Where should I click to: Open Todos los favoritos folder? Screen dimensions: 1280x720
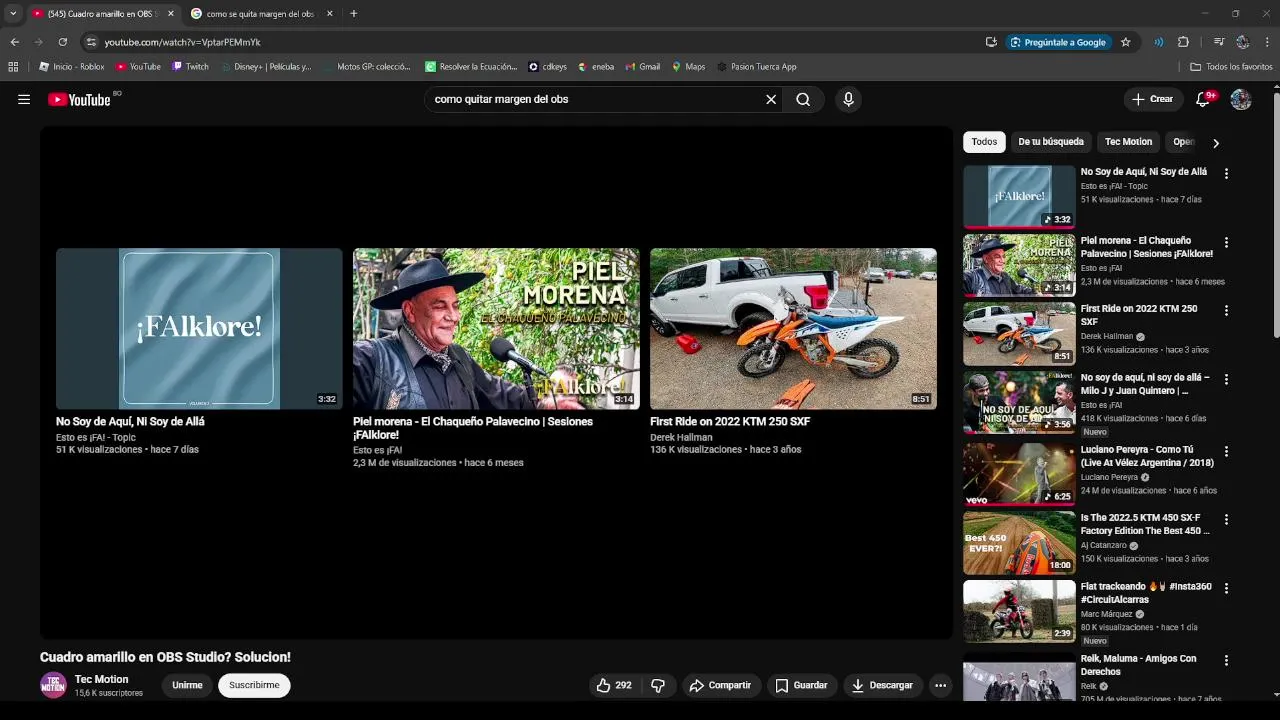pos(1231,67)
